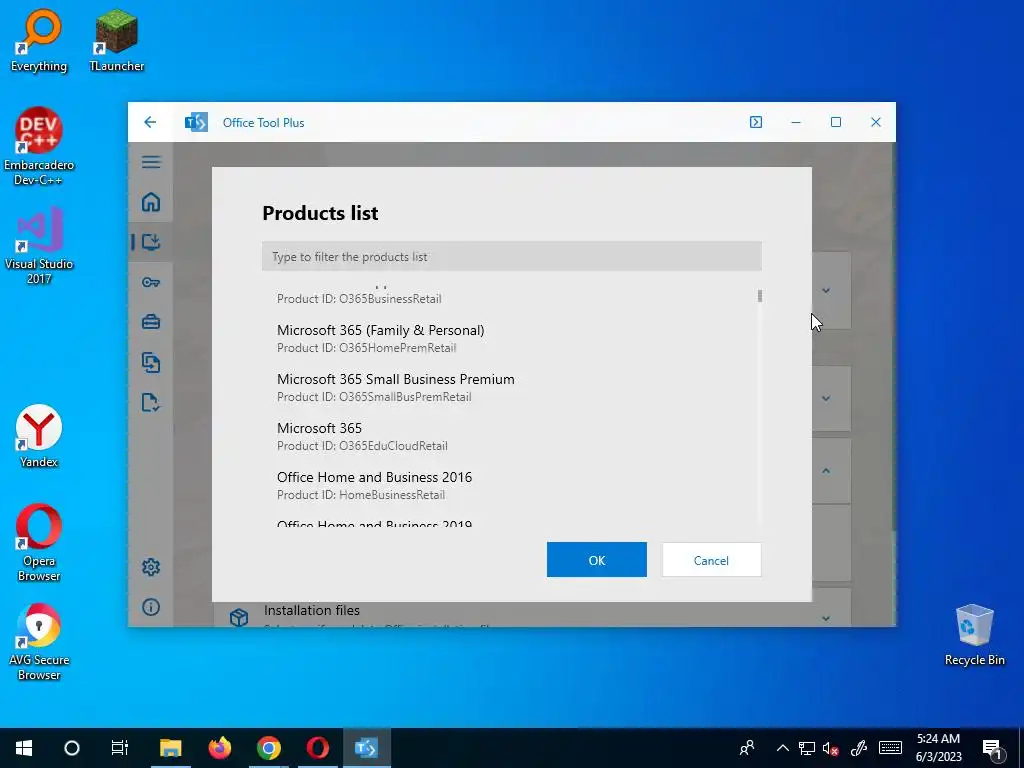This screenshot has width=1024, height=768.
Task: Open the Home page icon in the sidebar
Action: [151, 202]
